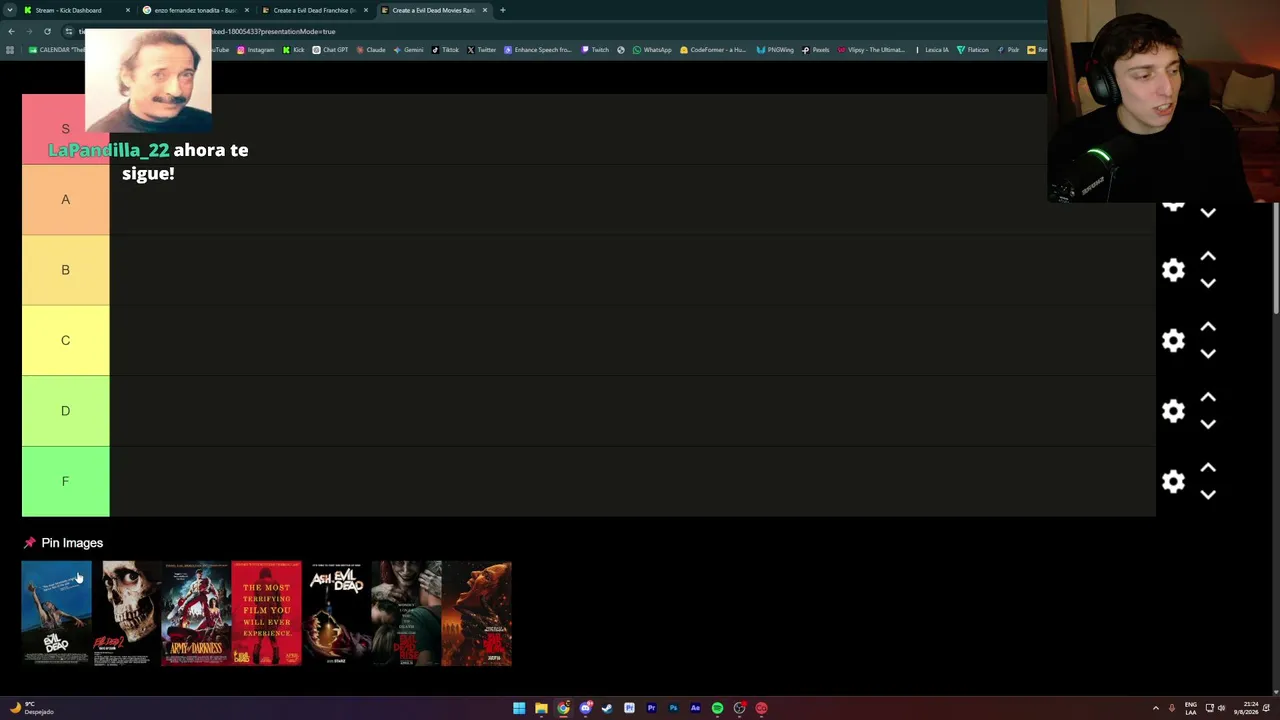Select the original Evil Dead blue poster
Image resolution: width=1280 pixels, height=720 pixels.
click(x=56, y=613)
